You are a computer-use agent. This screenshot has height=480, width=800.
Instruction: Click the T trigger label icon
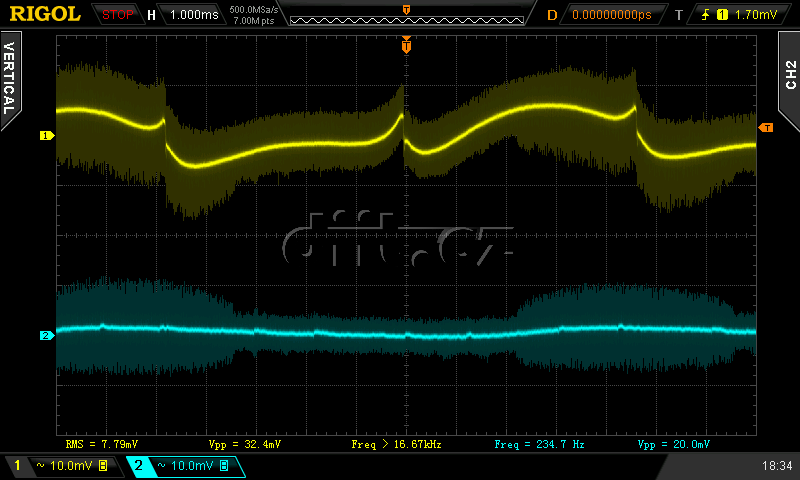[679, 15]
